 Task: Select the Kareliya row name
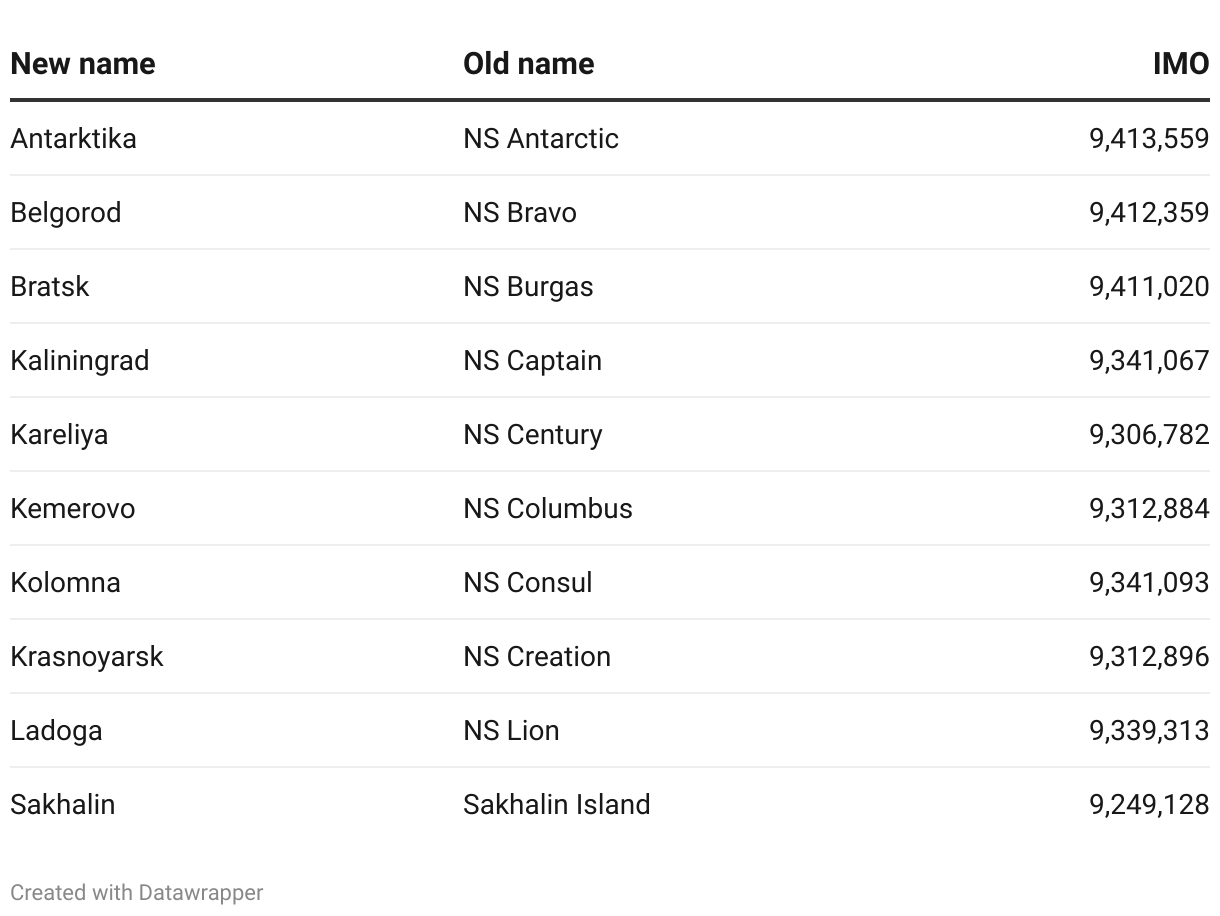pyautogui.click(x=59, y=434)
